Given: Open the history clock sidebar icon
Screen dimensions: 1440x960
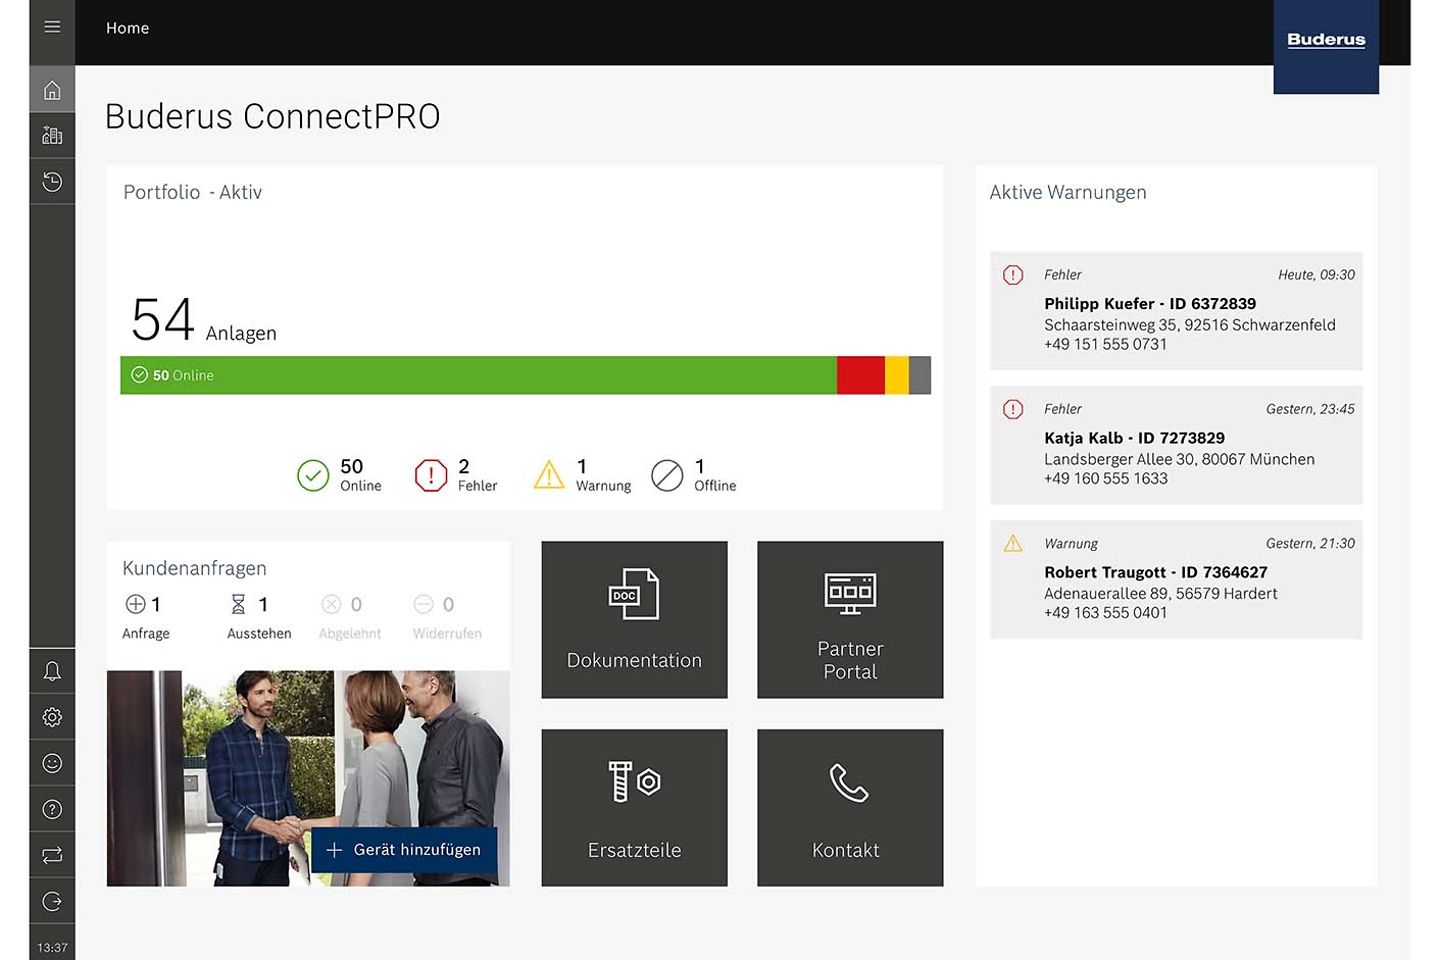Looking at the screenshot, I should click(52, 181).
